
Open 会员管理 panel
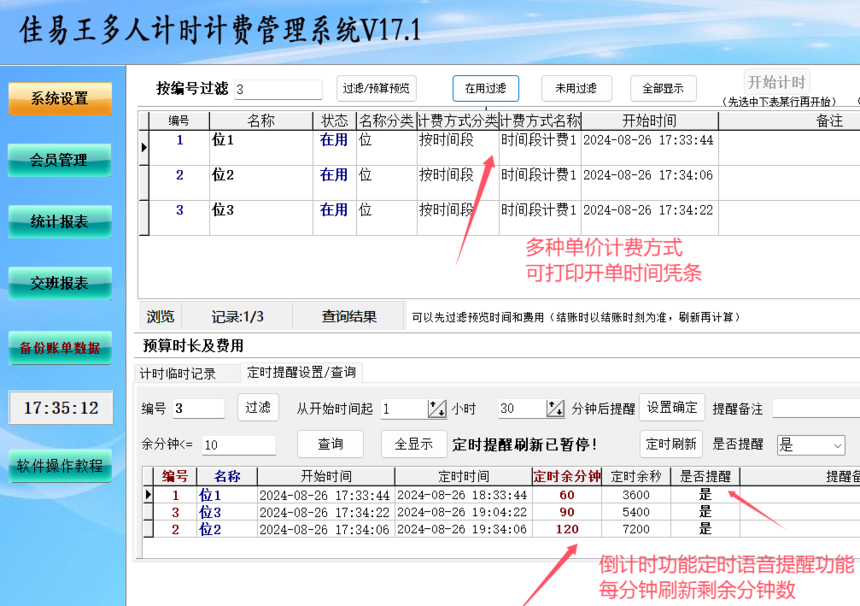pyautogui.click(x=59, y=160)
